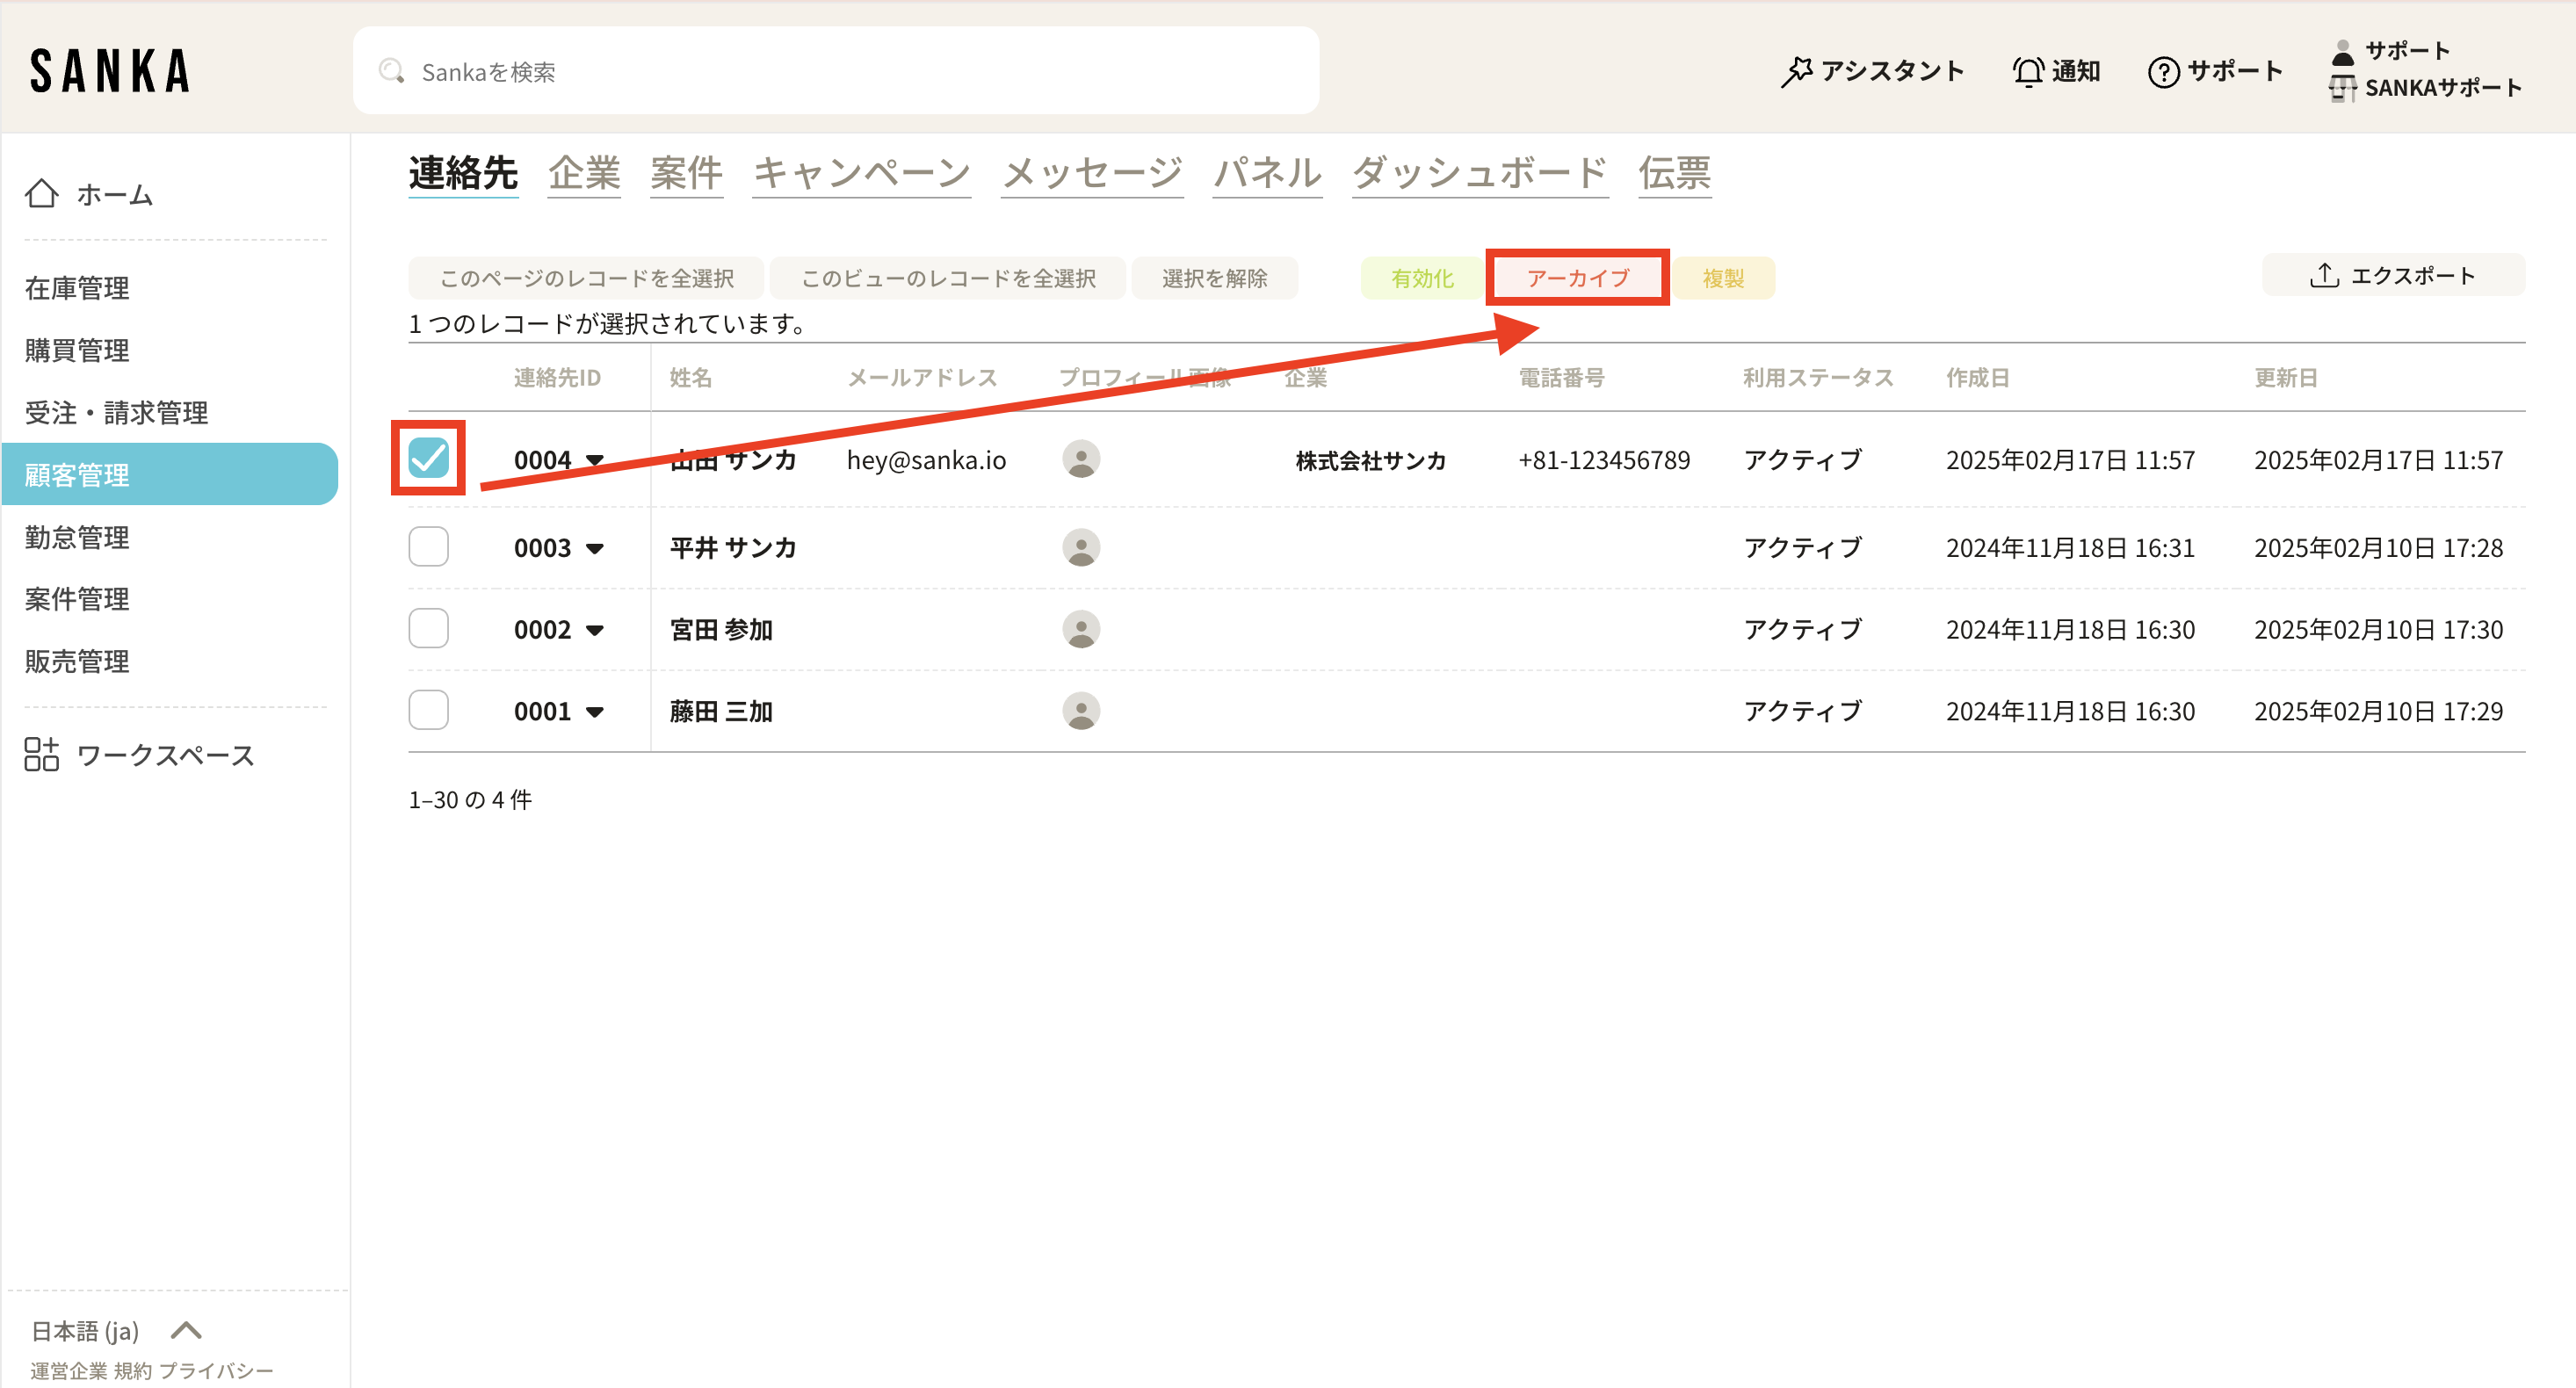Screen dimensions: 2576x1388
Task: Expand the dropdown arrow next to ID 0004
Action: (x=595, y=461)
